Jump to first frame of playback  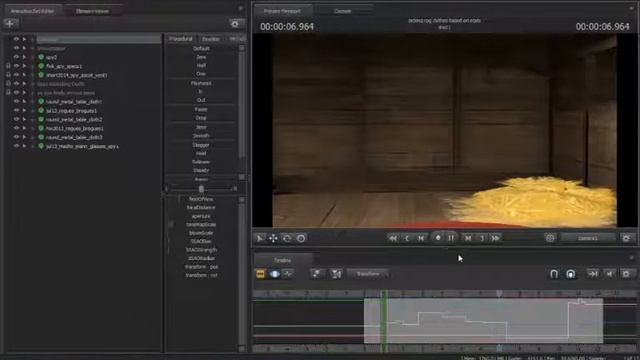click(393, 238)
